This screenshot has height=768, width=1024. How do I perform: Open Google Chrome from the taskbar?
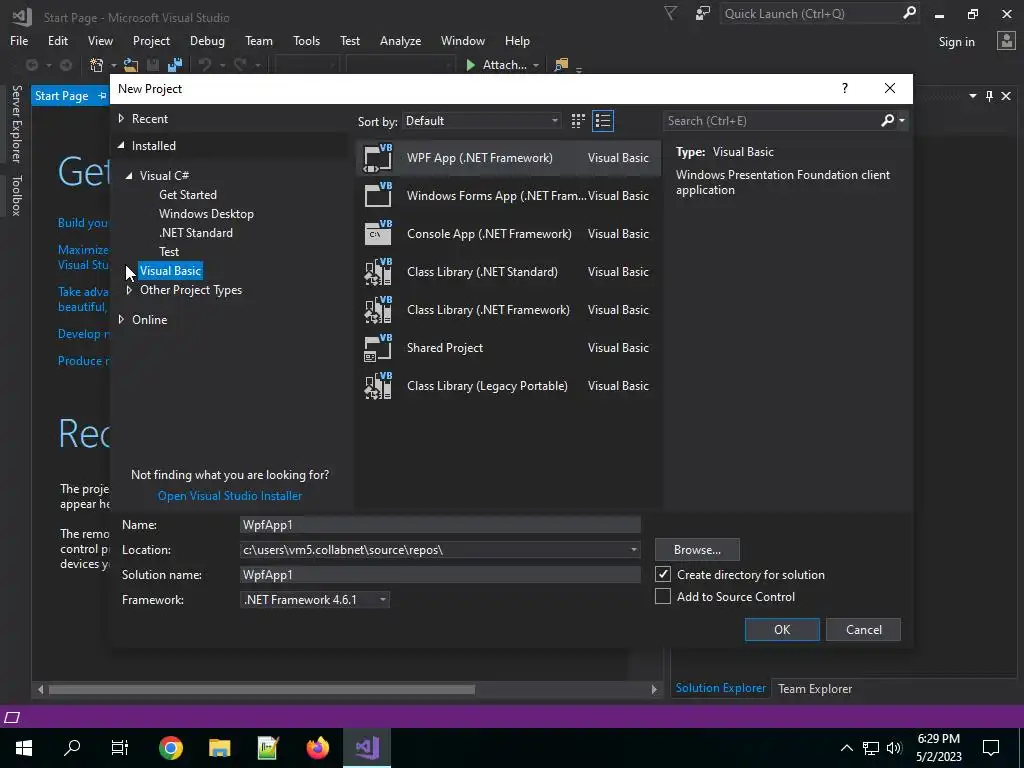point(170,748)
